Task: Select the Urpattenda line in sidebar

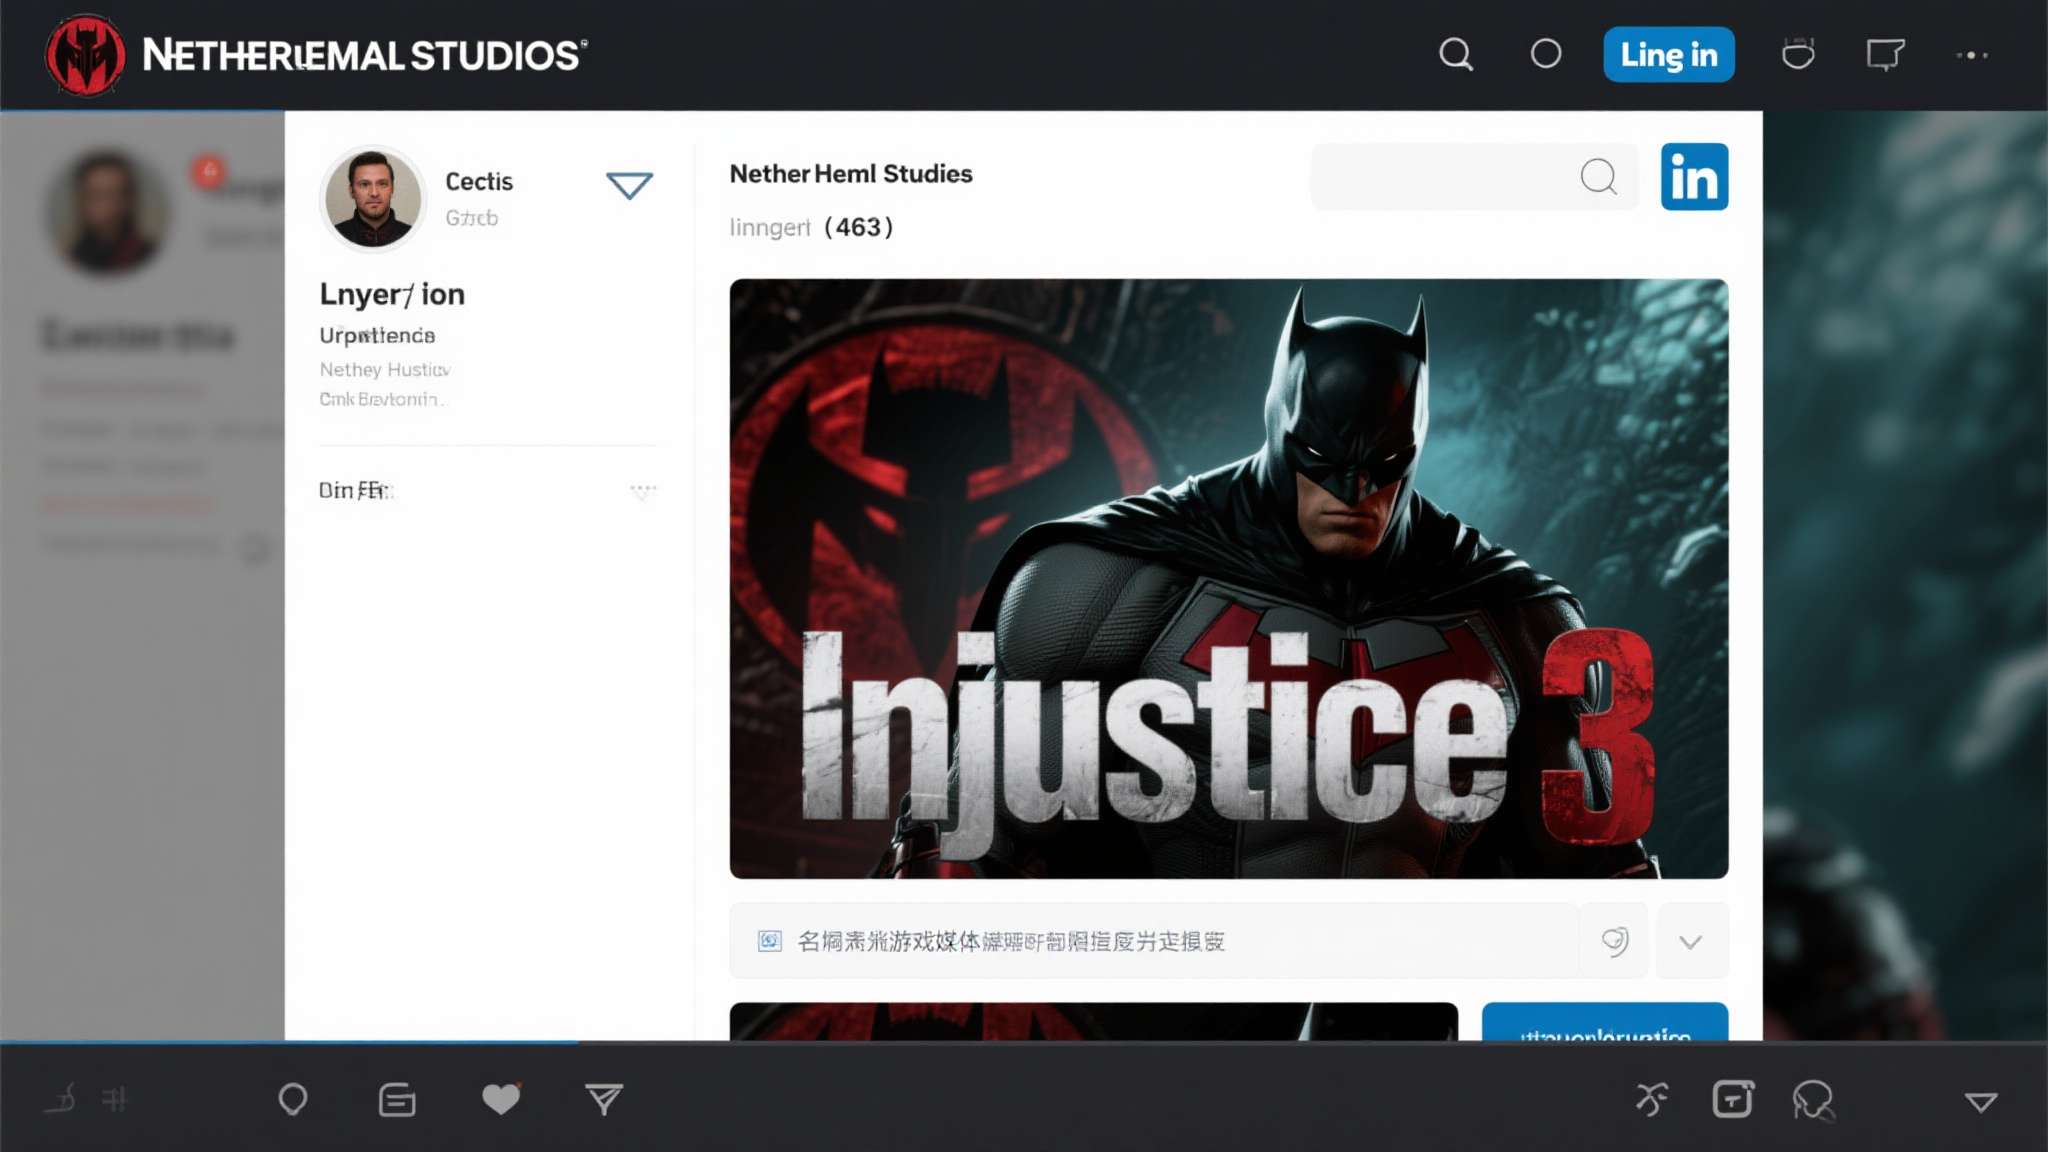Action: point(377,335)
